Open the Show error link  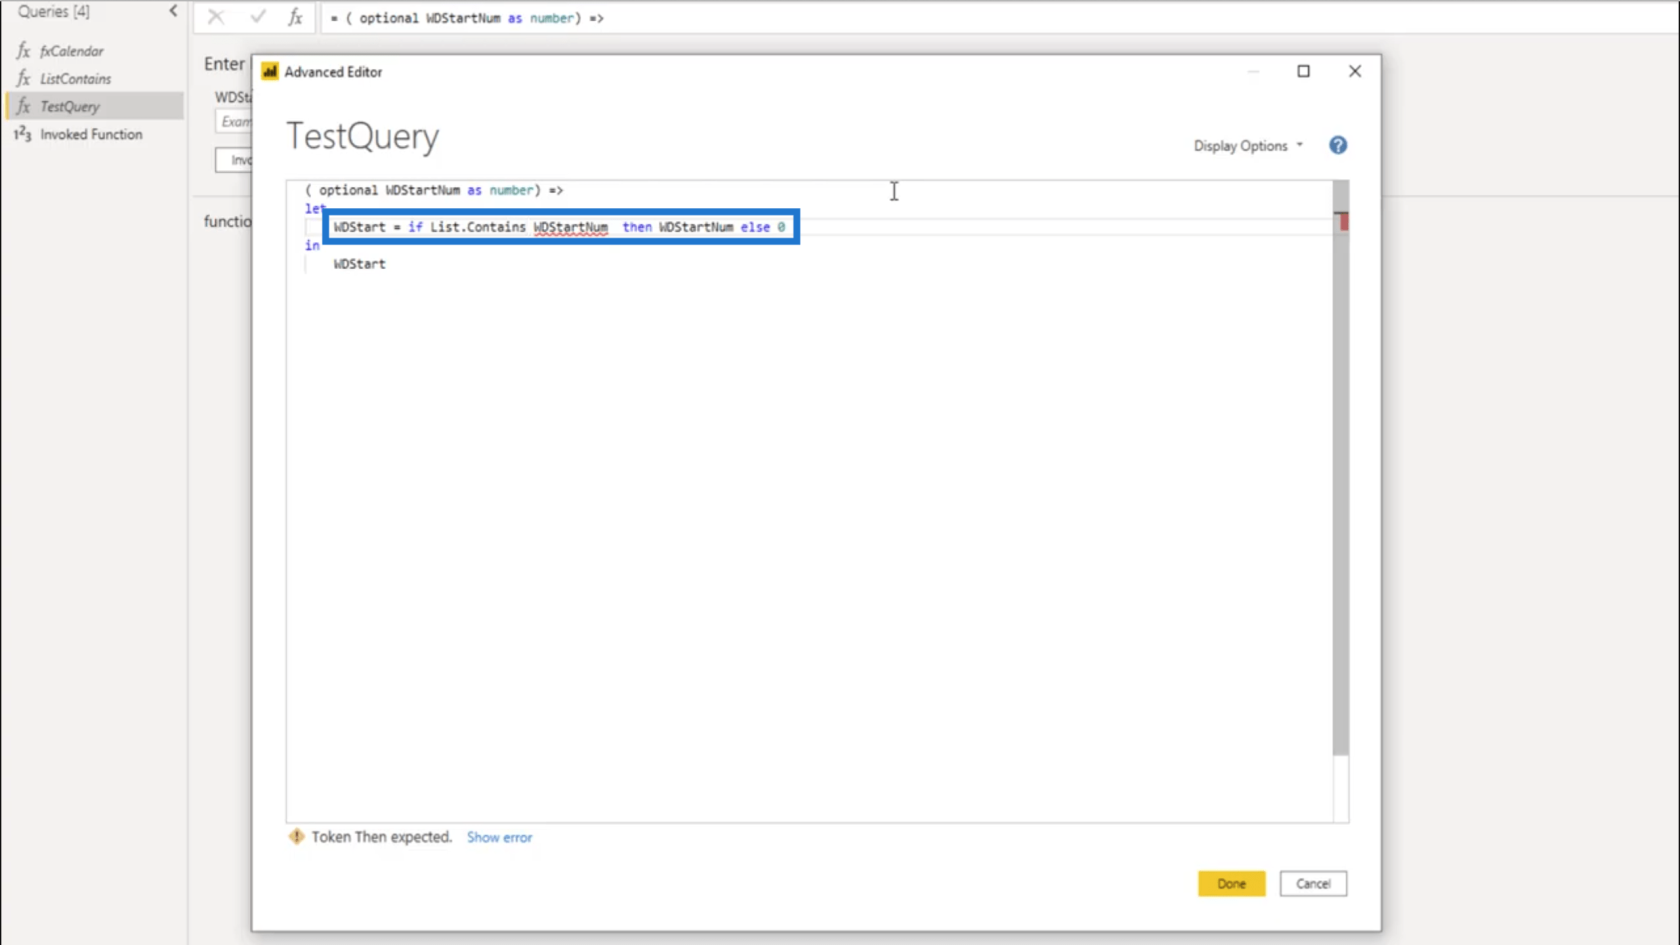499,838
